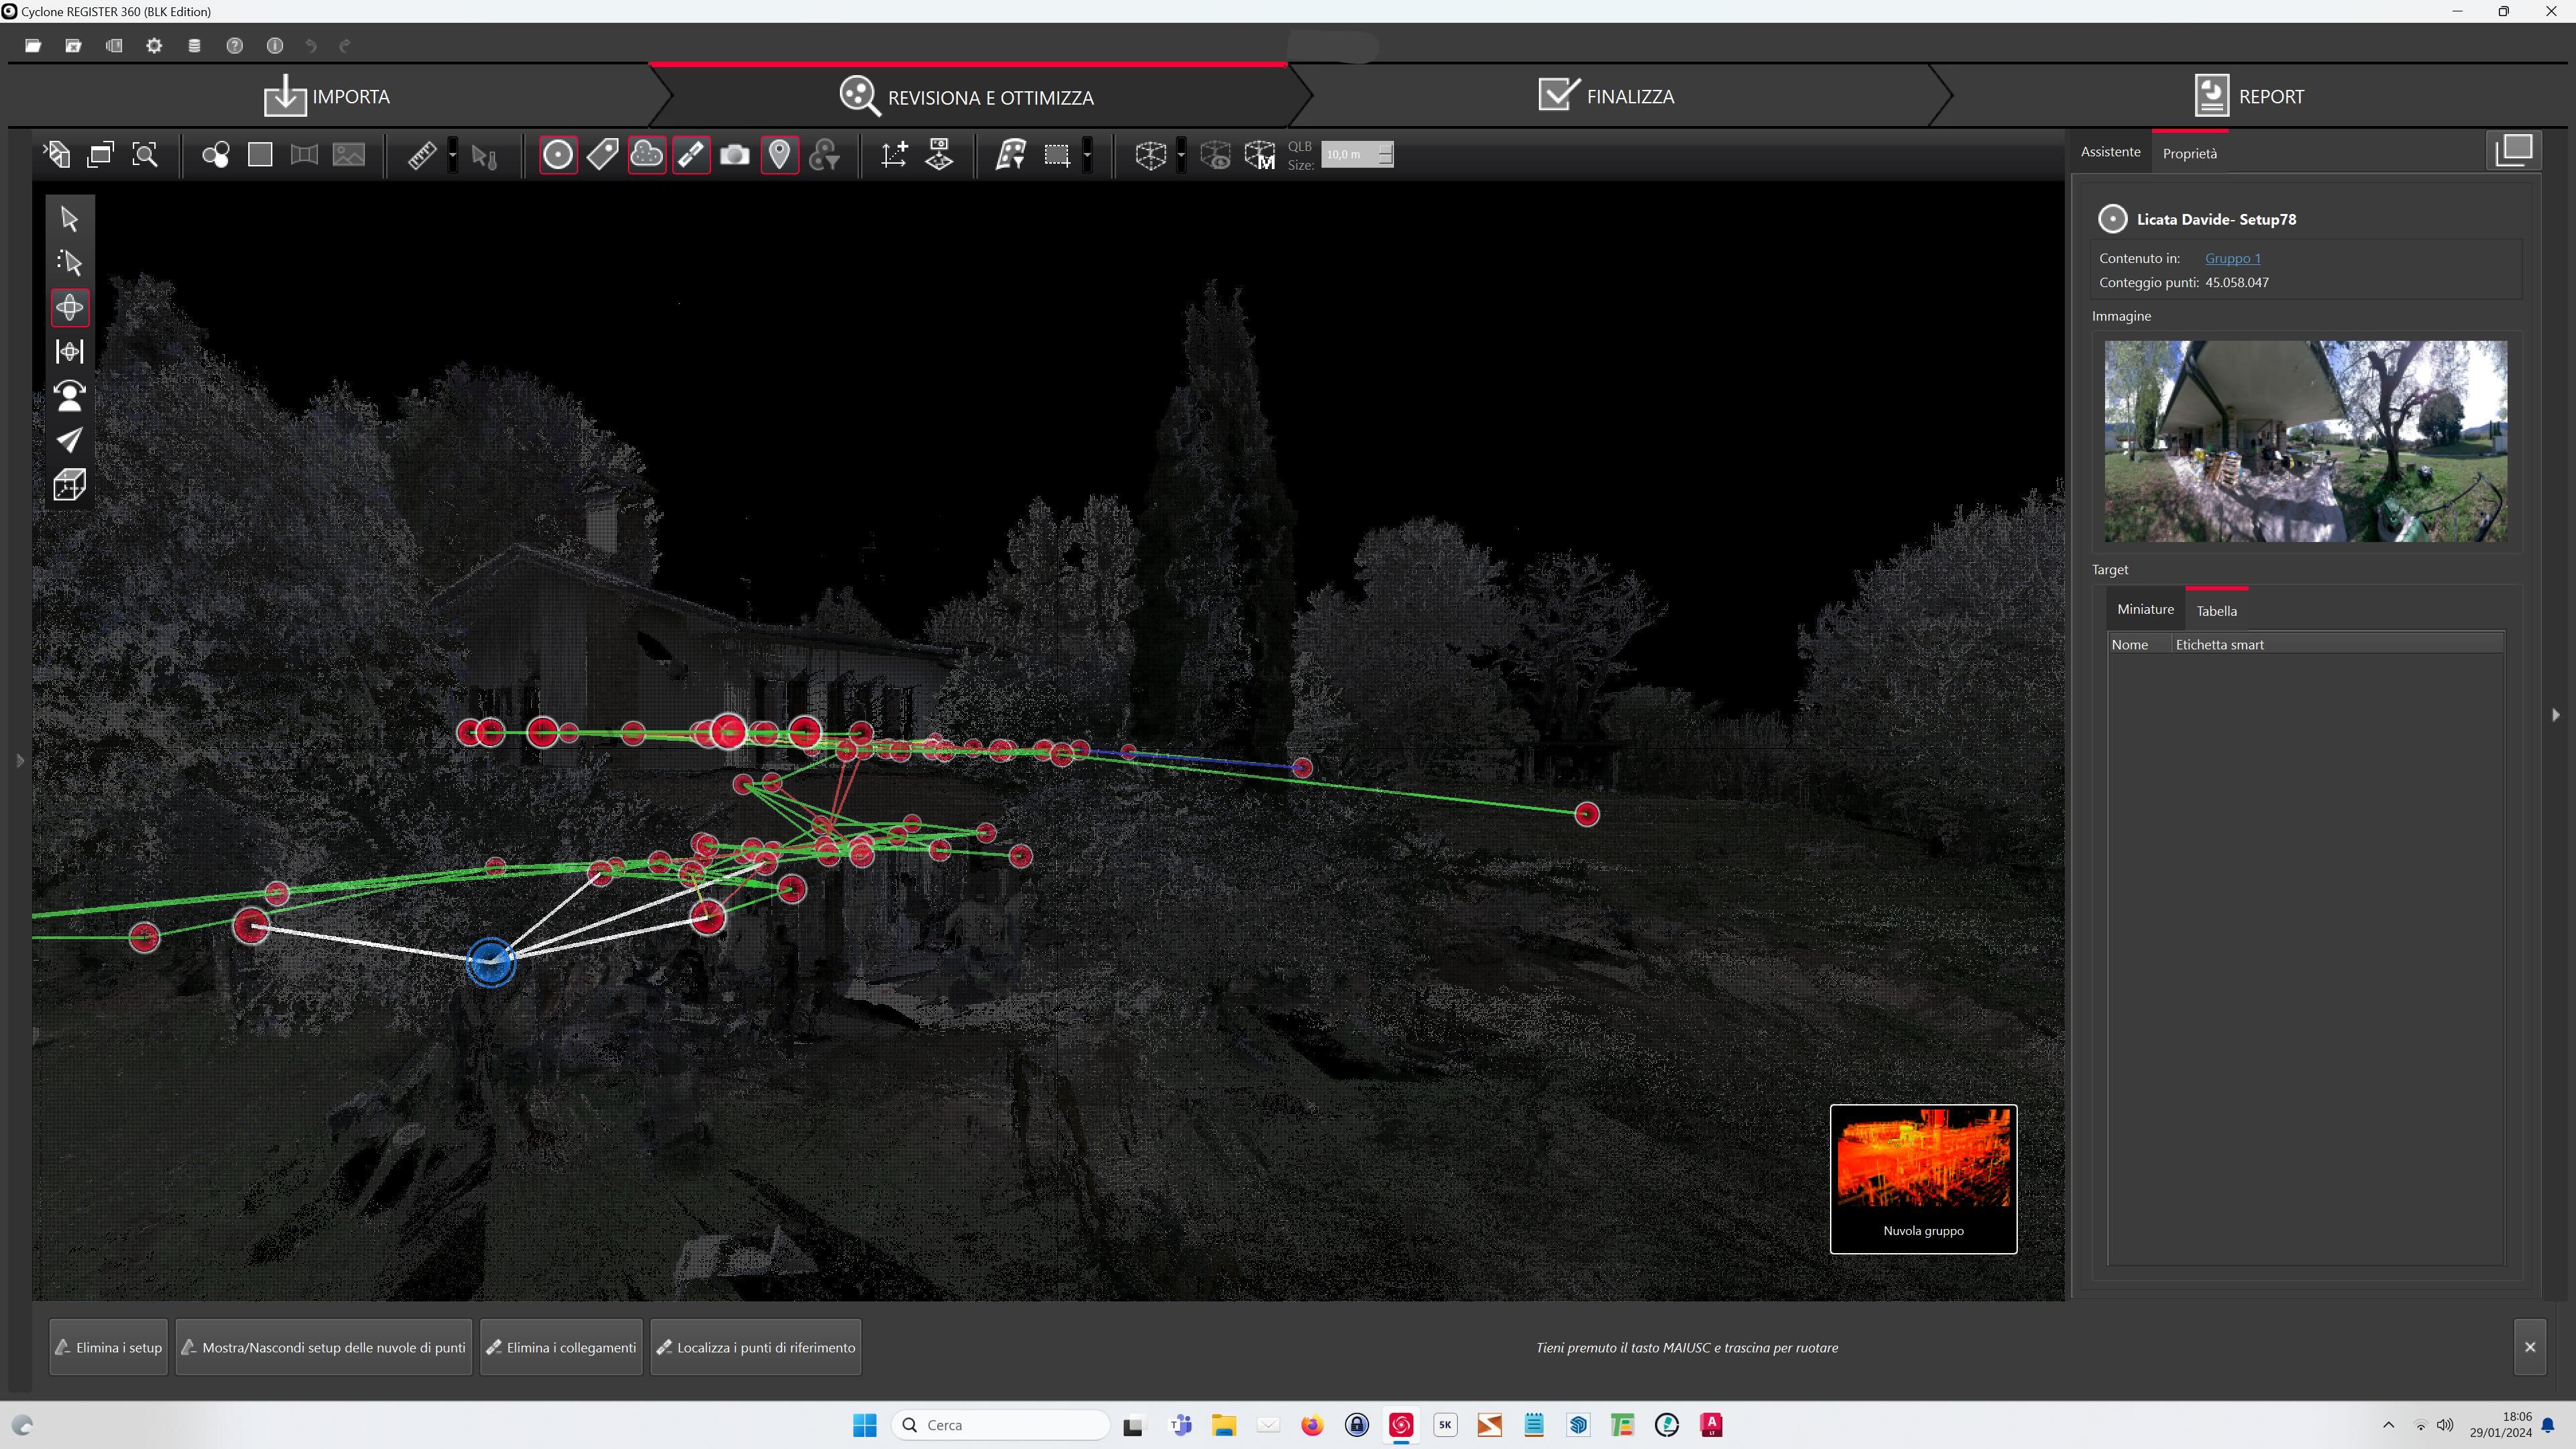Expand the collapsed left side panel arrow
The width and height of the screenshot is (2576, 1449).
point(20,761)
